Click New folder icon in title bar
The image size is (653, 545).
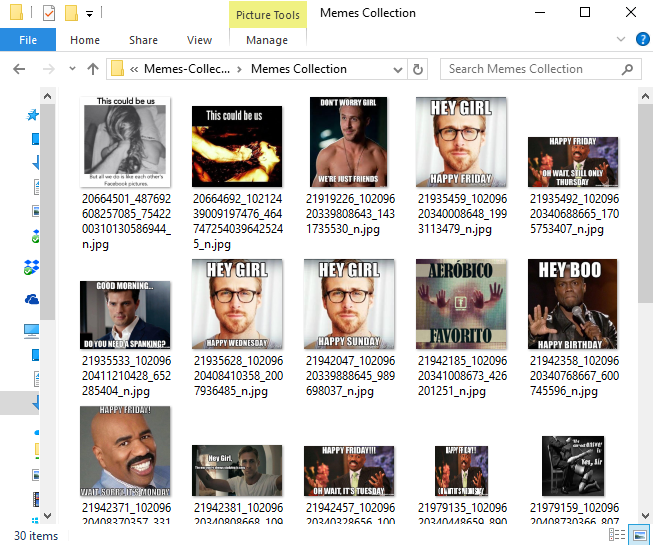(71, 13)
